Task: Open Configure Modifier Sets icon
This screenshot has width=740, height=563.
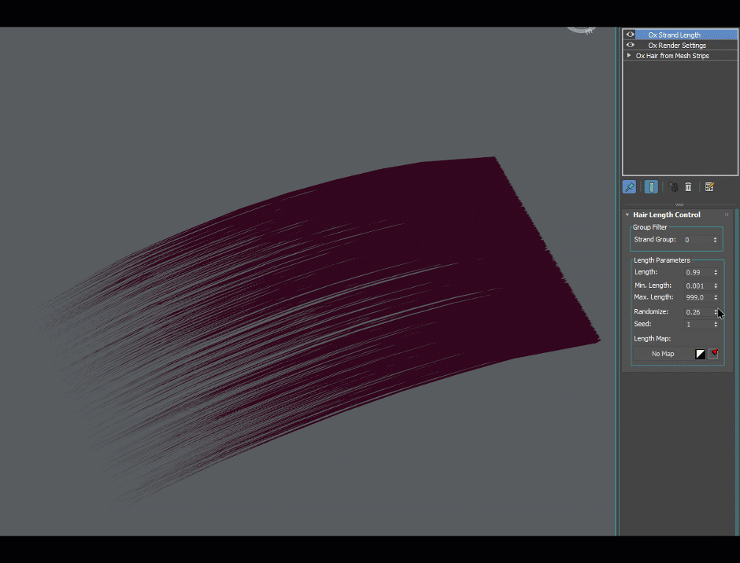Action: coord(709,187)
